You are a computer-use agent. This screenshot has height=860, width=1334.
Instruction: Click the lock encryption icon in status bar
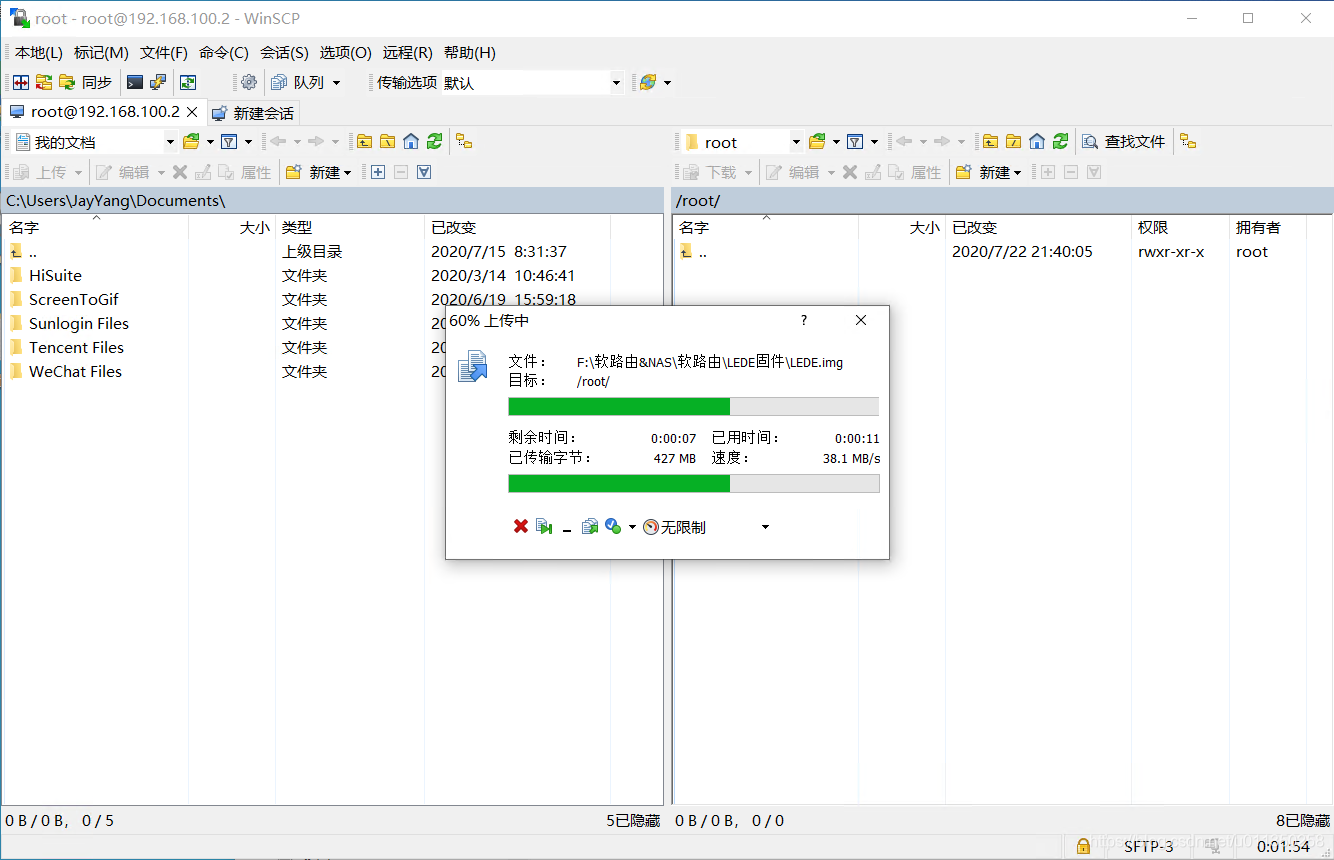(1083, 846)
